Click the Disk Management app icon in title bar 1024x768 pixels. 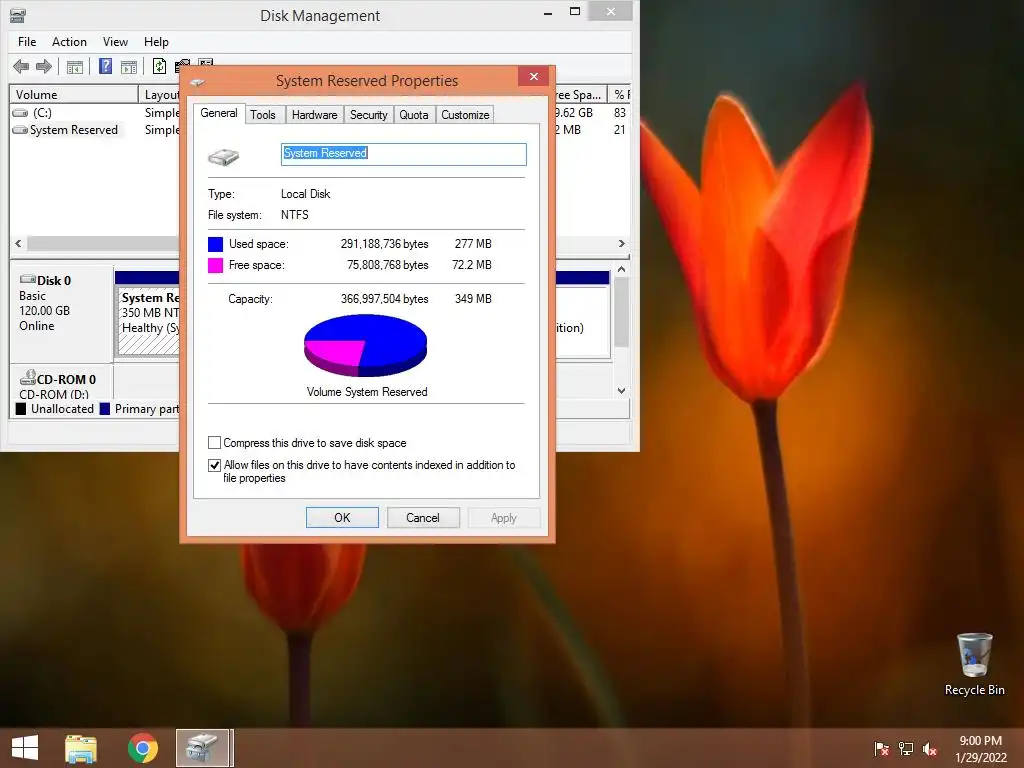pyautogui.click(x=18, y=15)
